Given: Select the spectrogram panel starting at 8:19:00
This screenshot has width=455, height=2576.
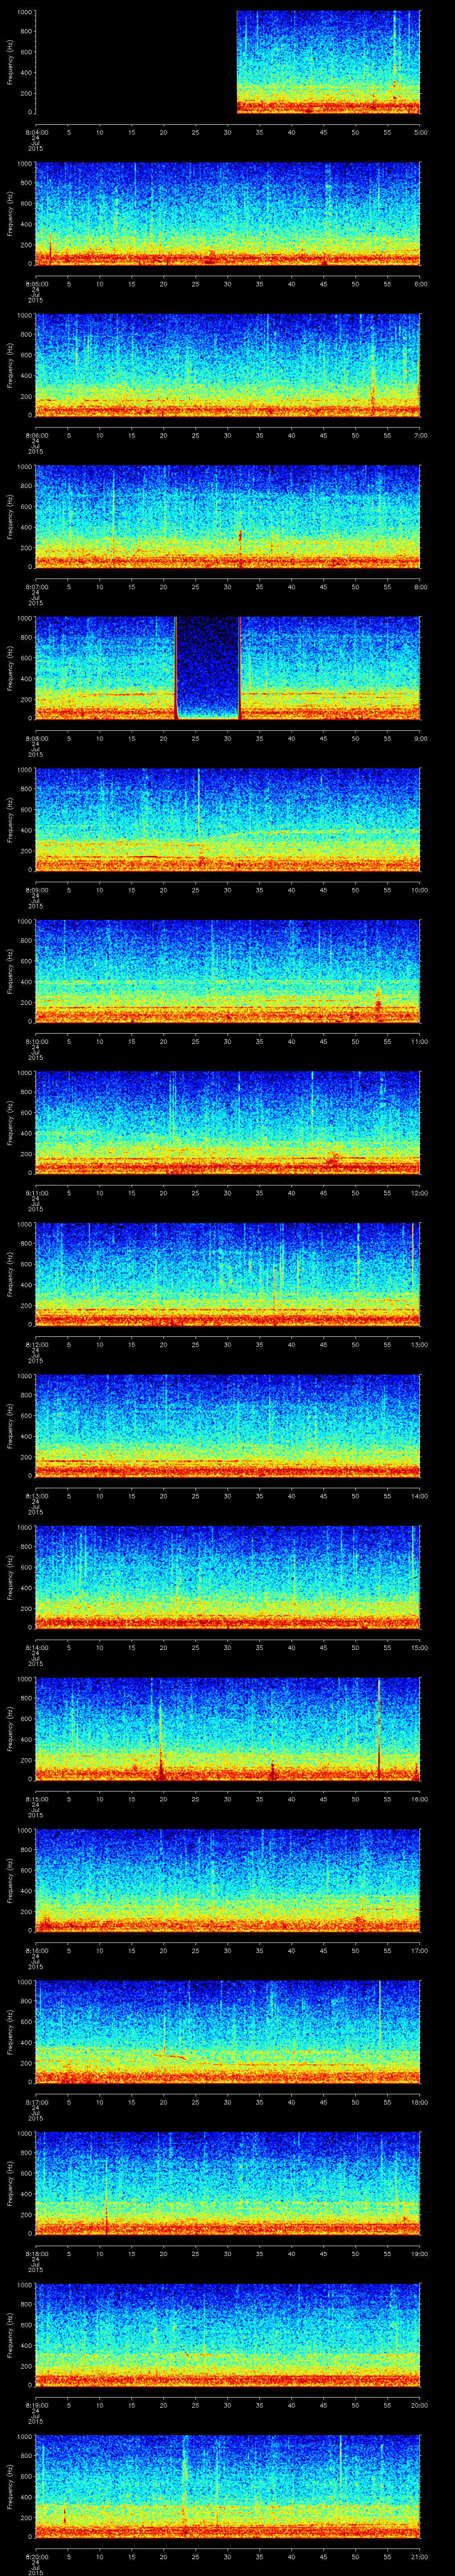Looking at the screenshot, I should (x=227, y=2334).
